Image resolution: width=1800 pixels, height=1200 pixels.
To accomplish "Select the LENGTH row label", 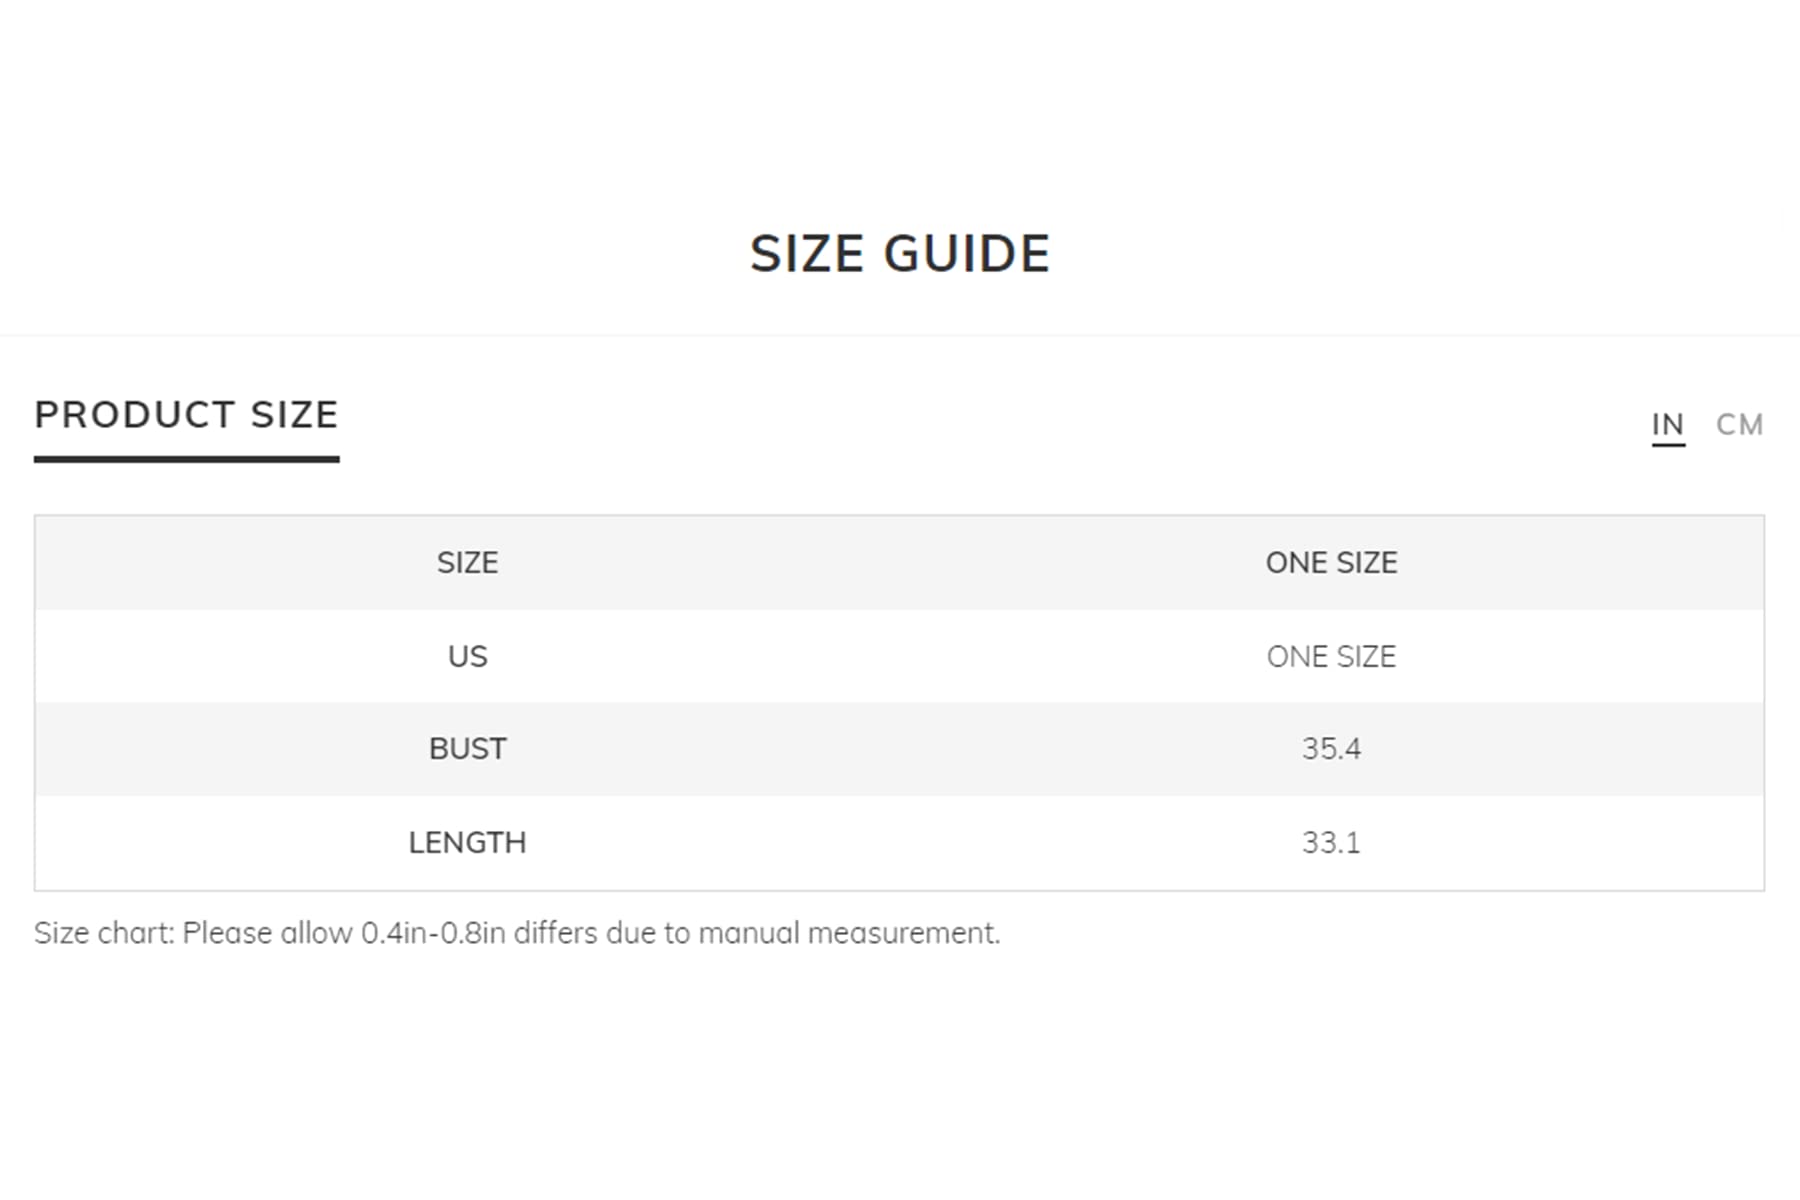I will (467, 843).
